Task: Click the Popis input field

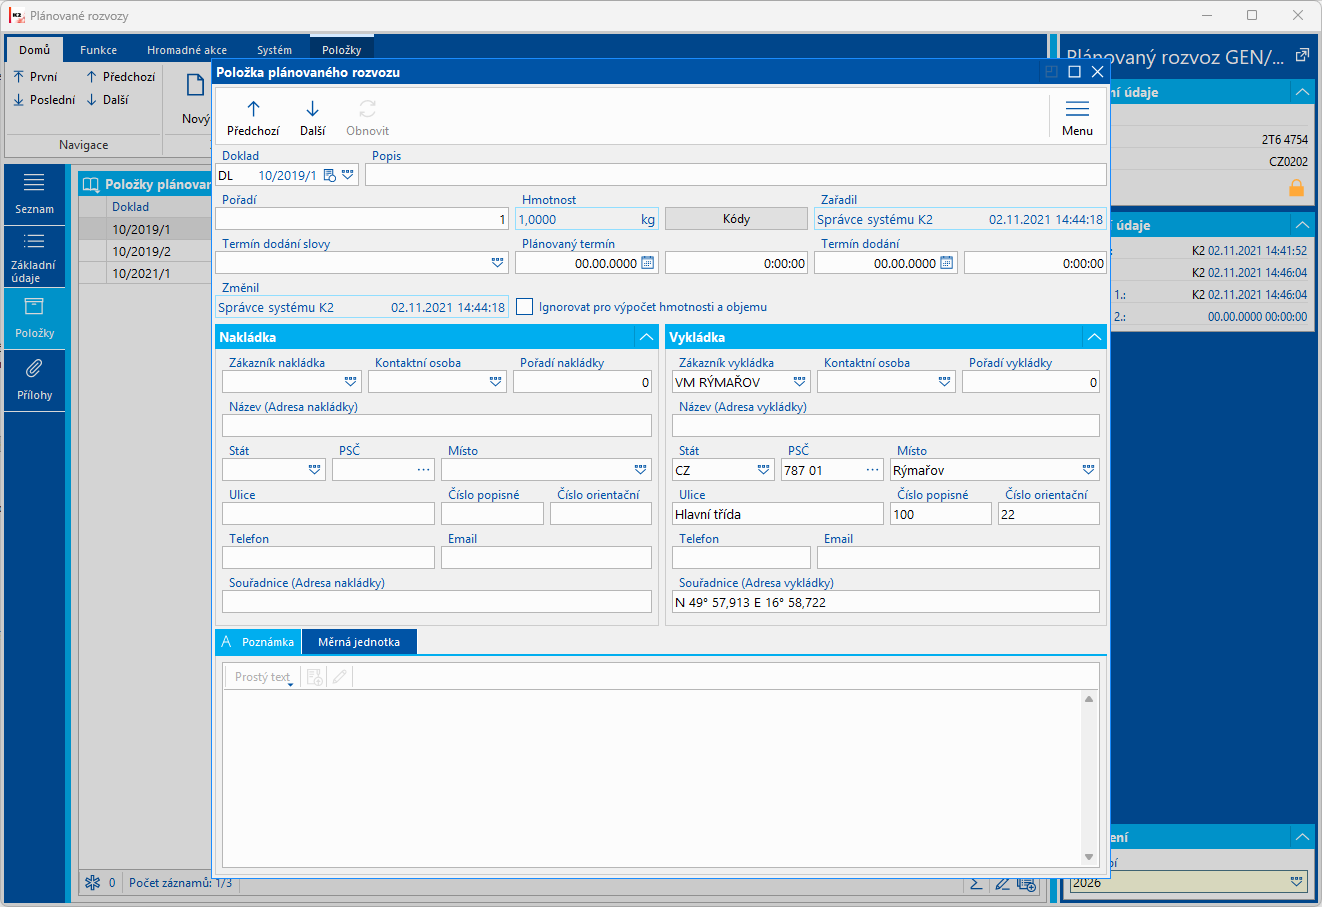Action: click(736, 175)
